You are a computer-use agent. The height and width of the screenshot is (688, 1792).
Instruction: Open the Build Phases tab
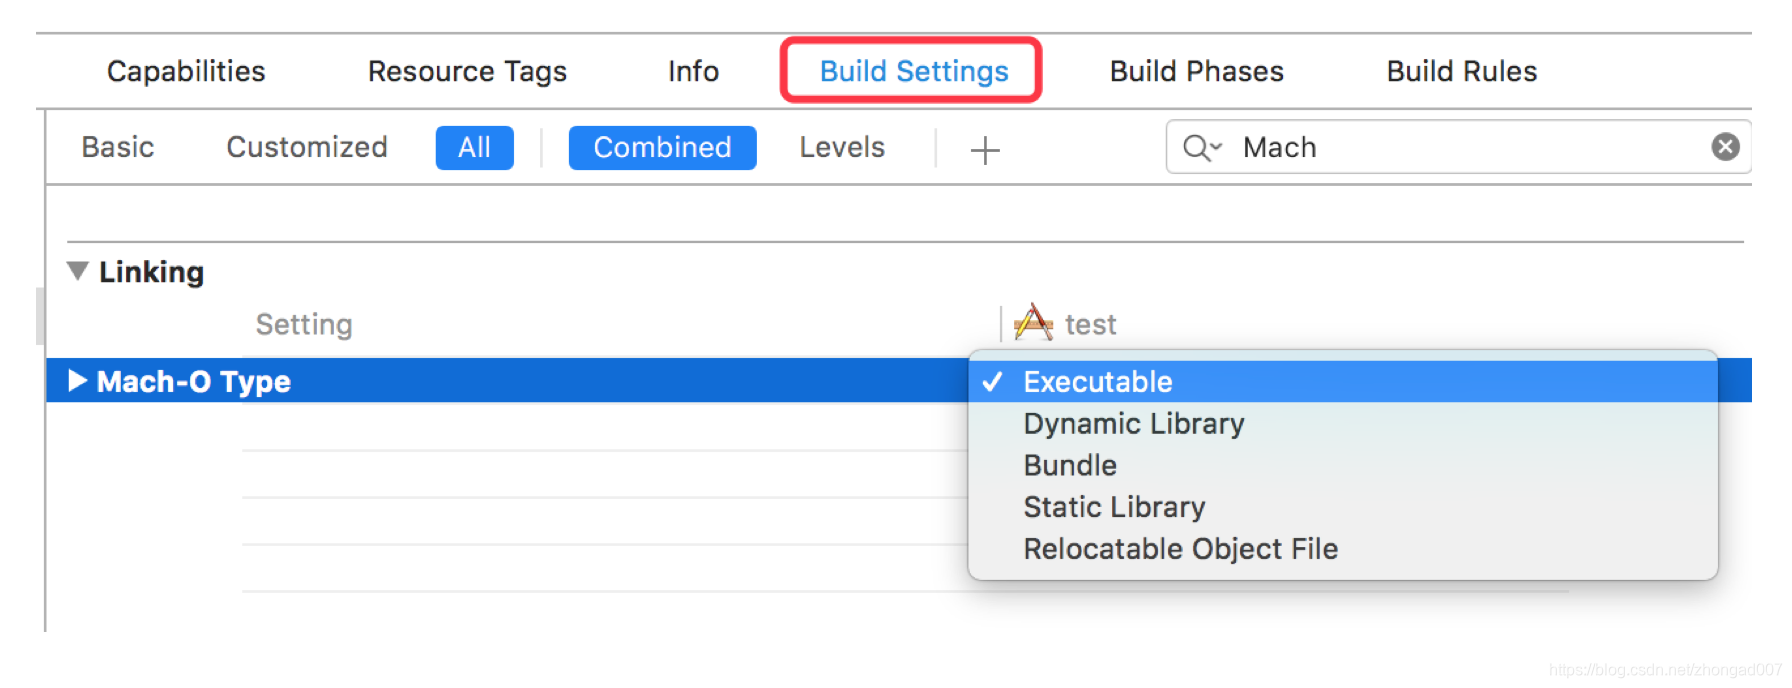(x=1196, y=71)
